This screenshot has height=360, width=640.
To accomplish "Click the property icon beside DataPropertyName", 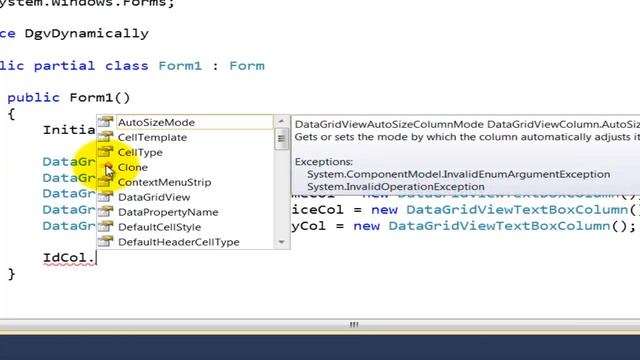I will [x=105, y=211].
